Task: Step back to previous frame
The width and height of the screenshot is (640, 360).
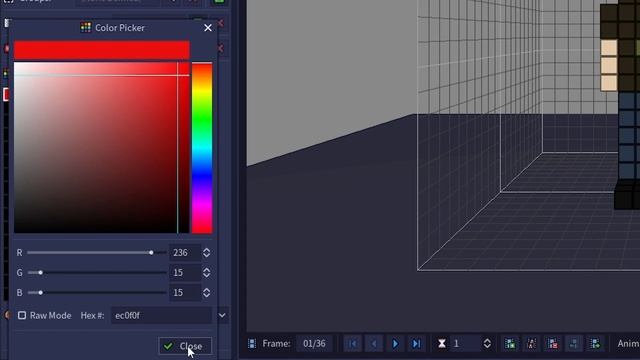Action: (374, 344)
